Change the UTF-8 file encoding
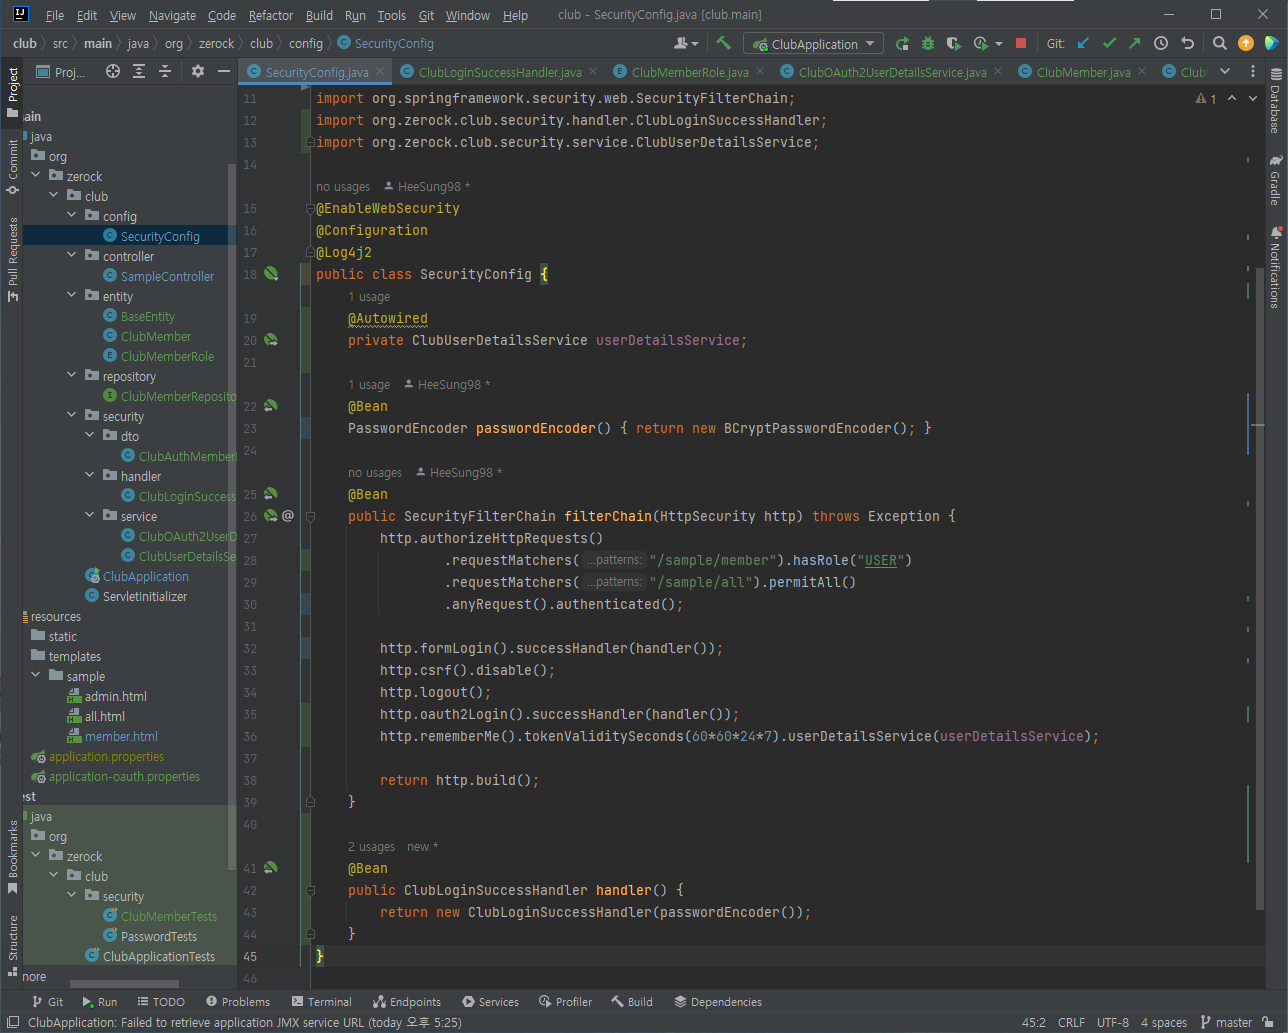Image resolution: width=1288 pixels, height=1033 pixels. pyautogui.click(x=1113, y=1022)
